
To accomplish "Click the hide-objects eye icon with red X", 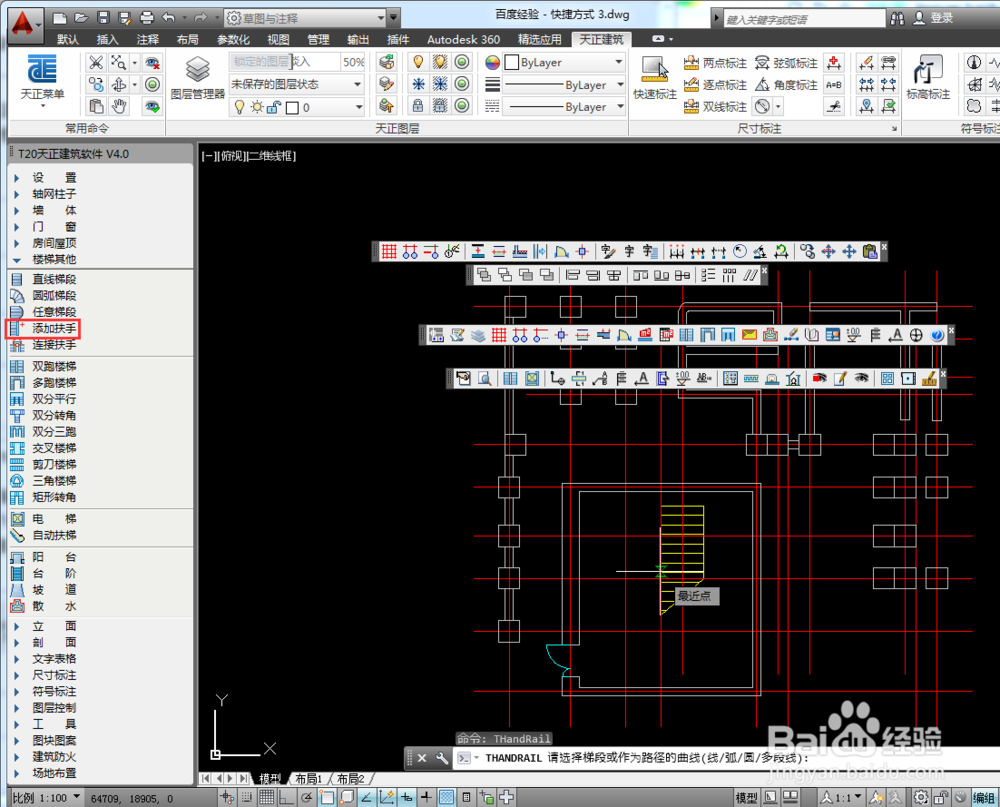I will (152, 63).
